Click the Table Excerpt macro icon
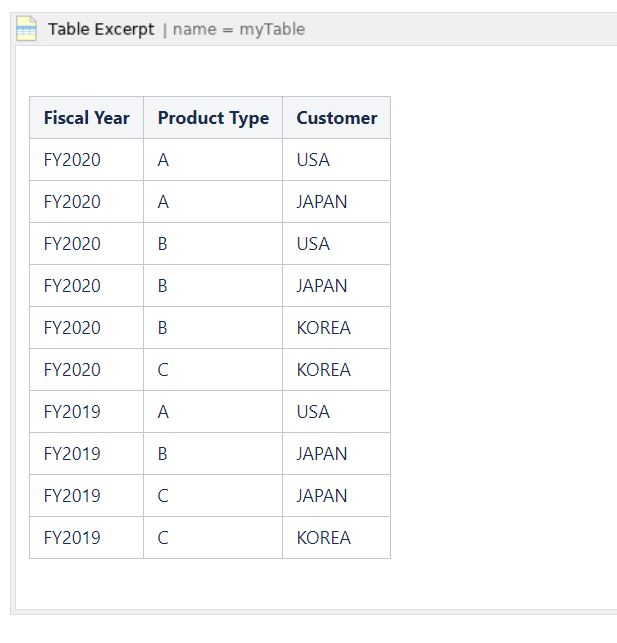Image resolution: width=617 pixels, height=643 pixels. click(x=26, y=29)
